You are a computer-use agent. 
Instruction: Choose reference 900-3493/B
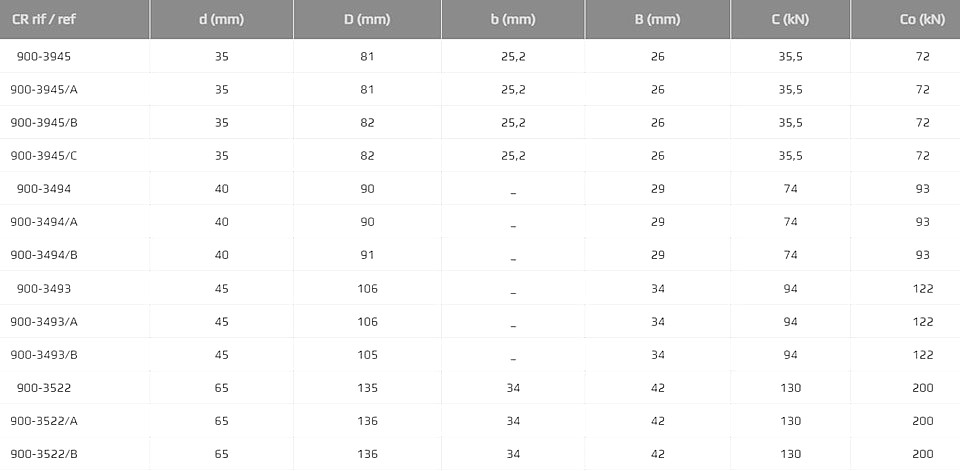(x=44, y=355)
